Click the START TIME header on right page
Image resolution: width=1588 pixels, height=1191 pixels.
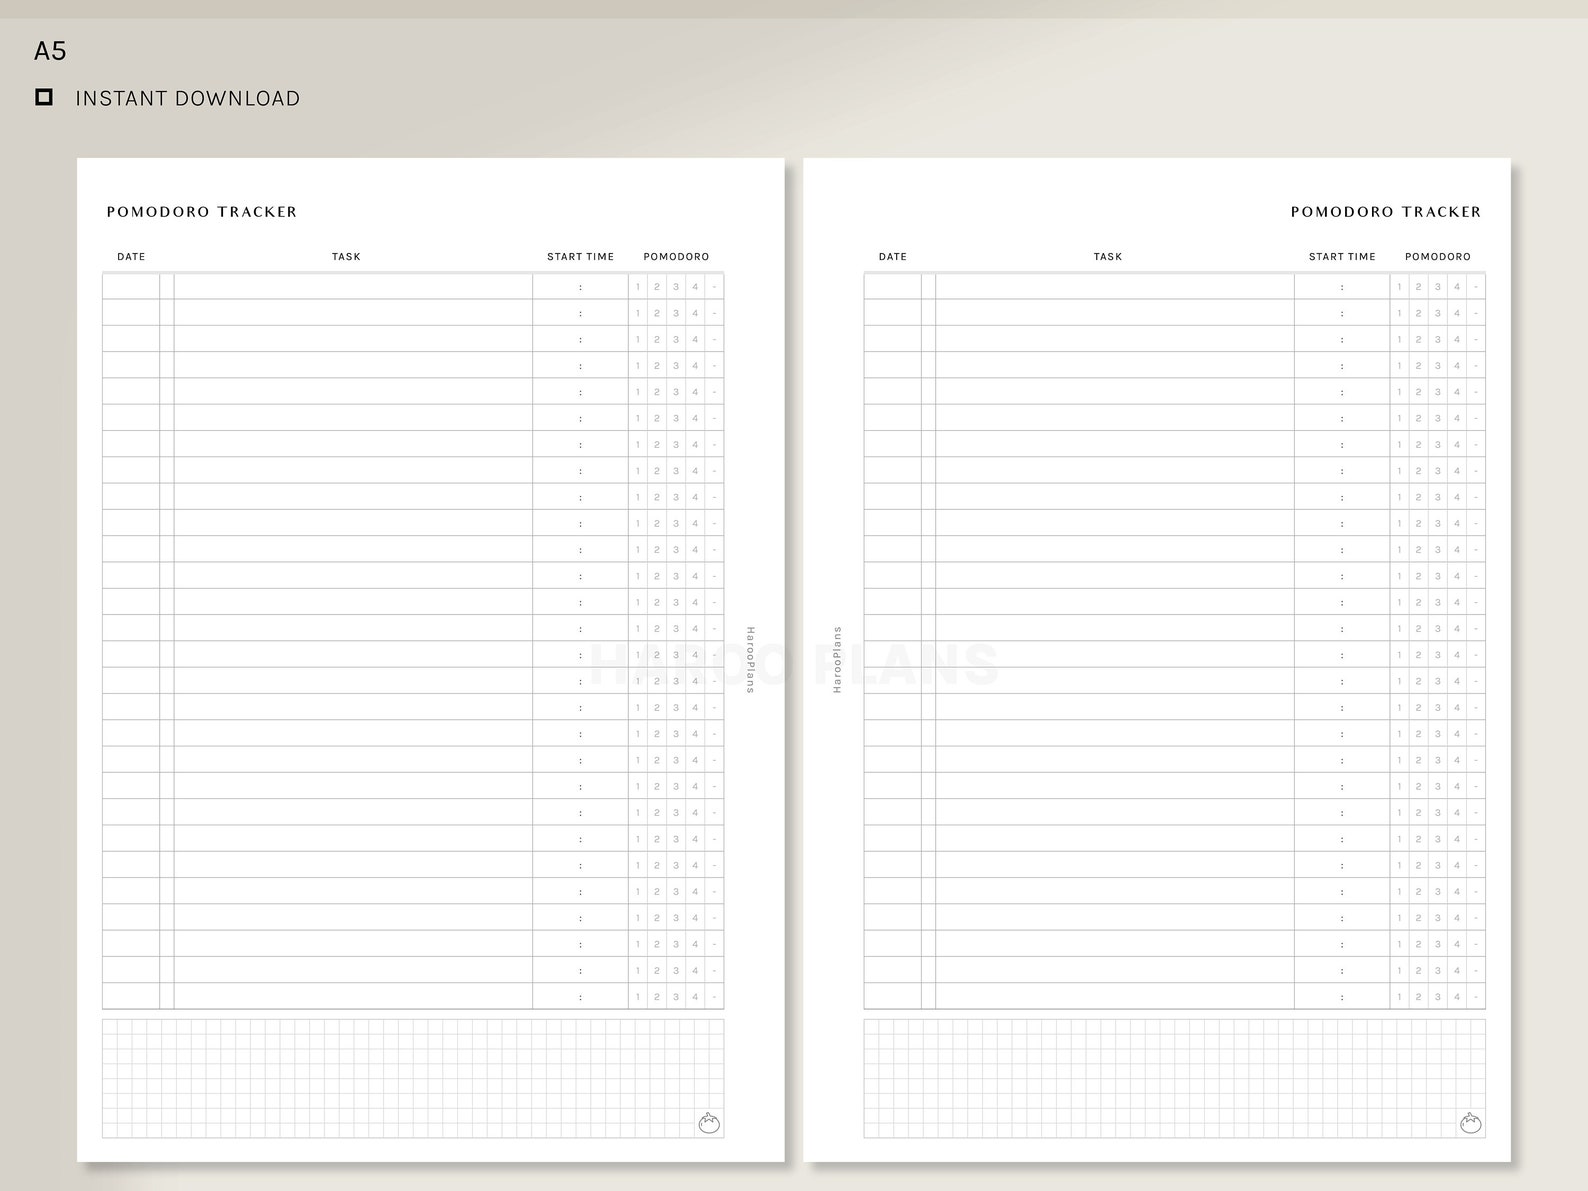click(1342, 257)
